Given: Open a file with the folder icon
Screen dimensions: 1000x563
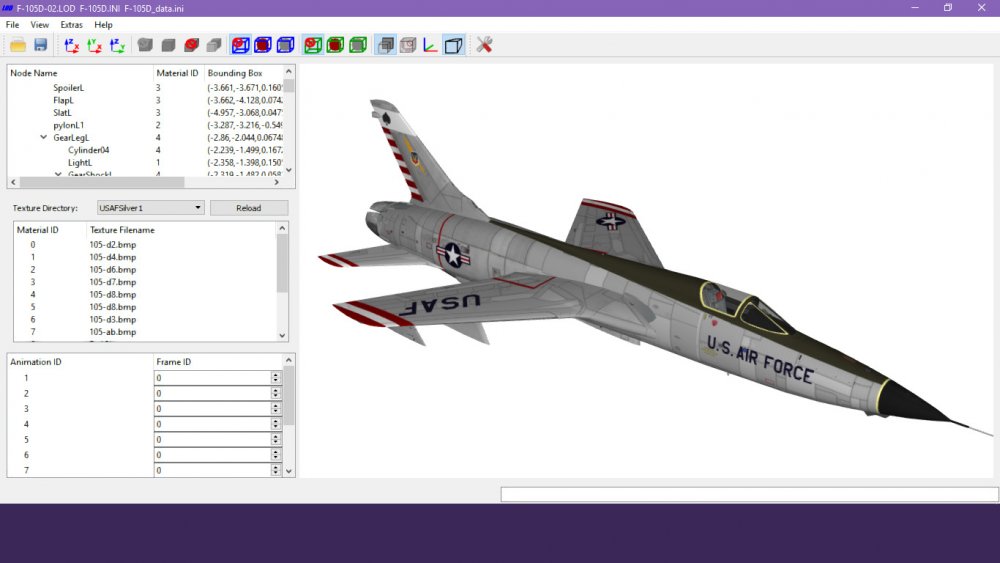Looking at the screenshot, I should (18, 45).
